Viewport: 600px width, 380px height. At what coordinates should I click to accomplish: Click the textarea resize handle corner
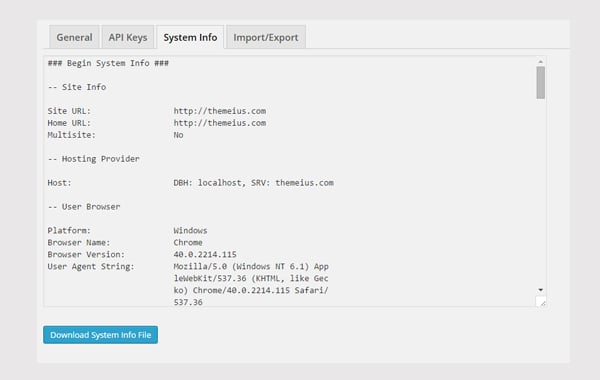coord(541,302)
